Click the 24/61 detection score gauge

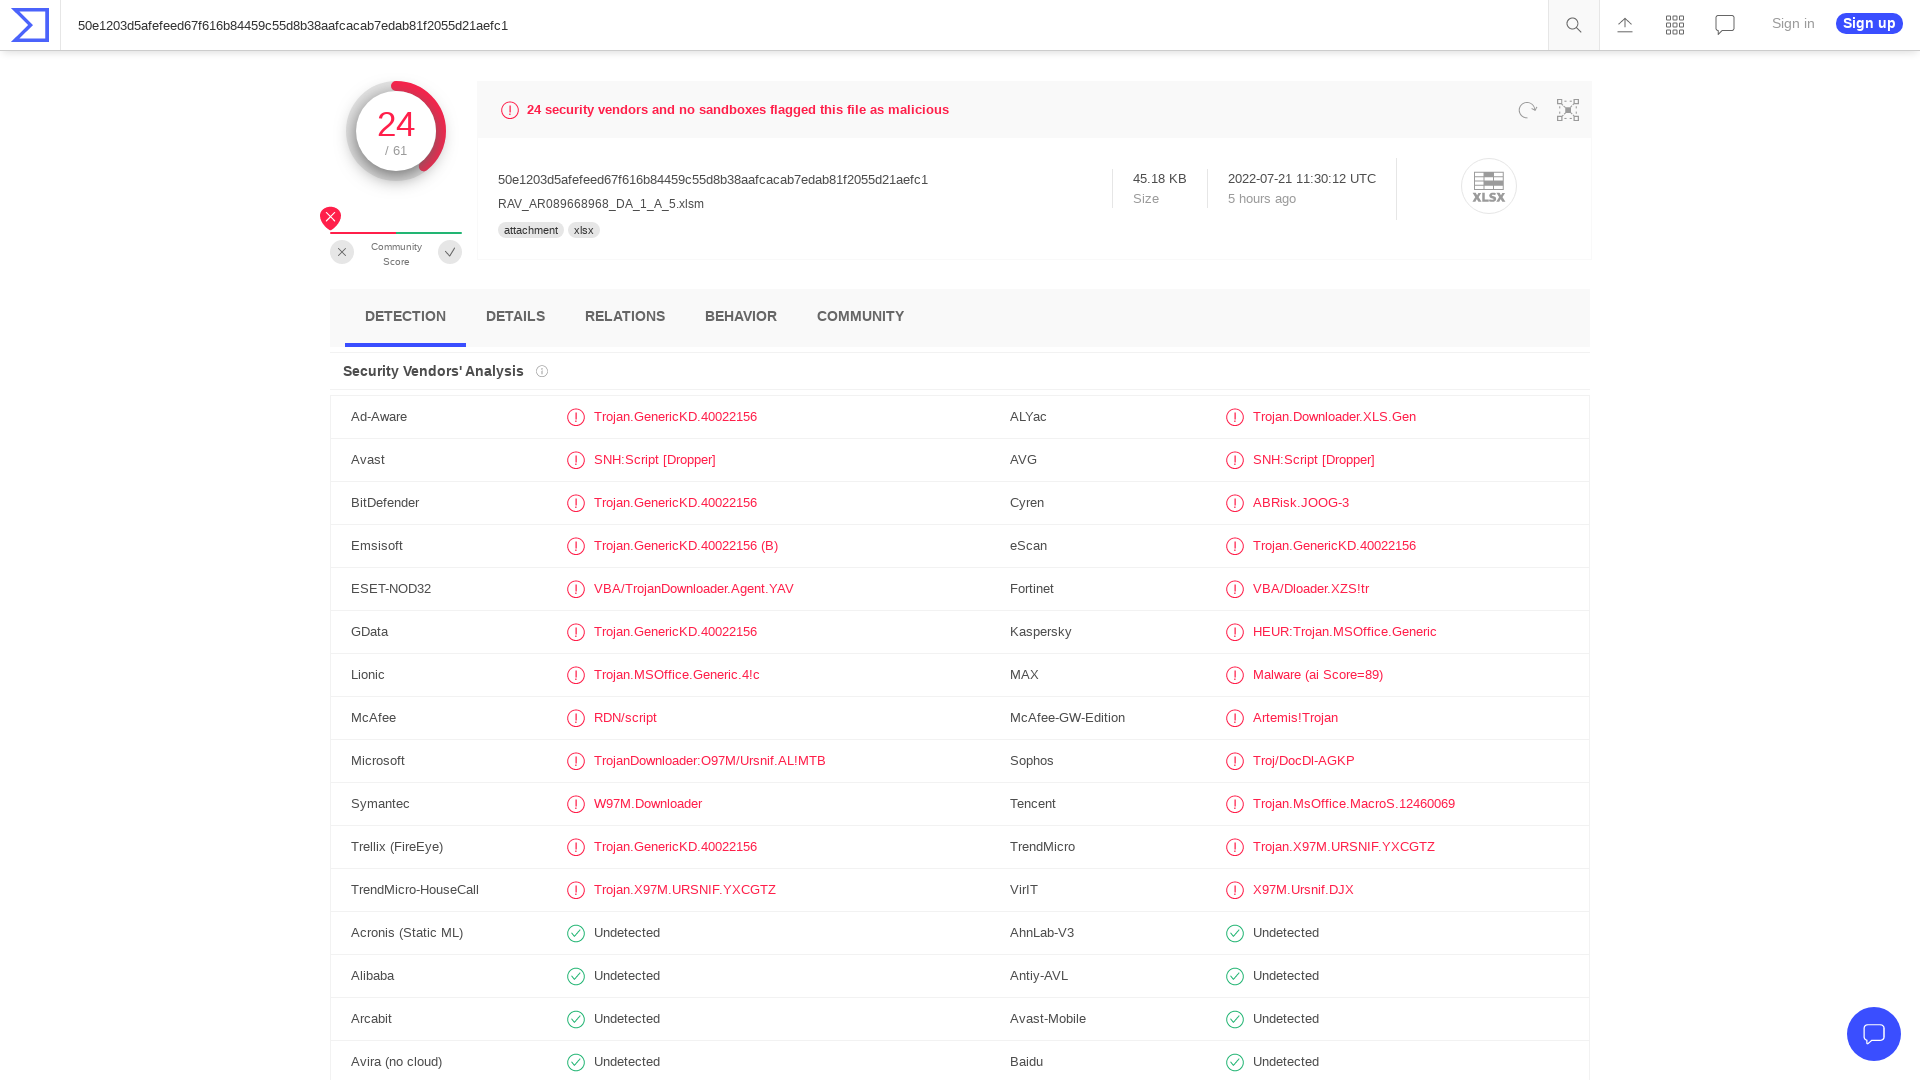[396, 130]
